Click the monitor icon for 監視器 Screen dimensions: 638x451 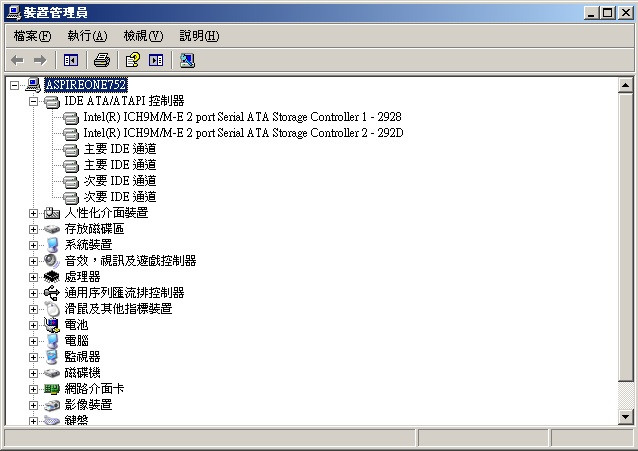[52, 357]
